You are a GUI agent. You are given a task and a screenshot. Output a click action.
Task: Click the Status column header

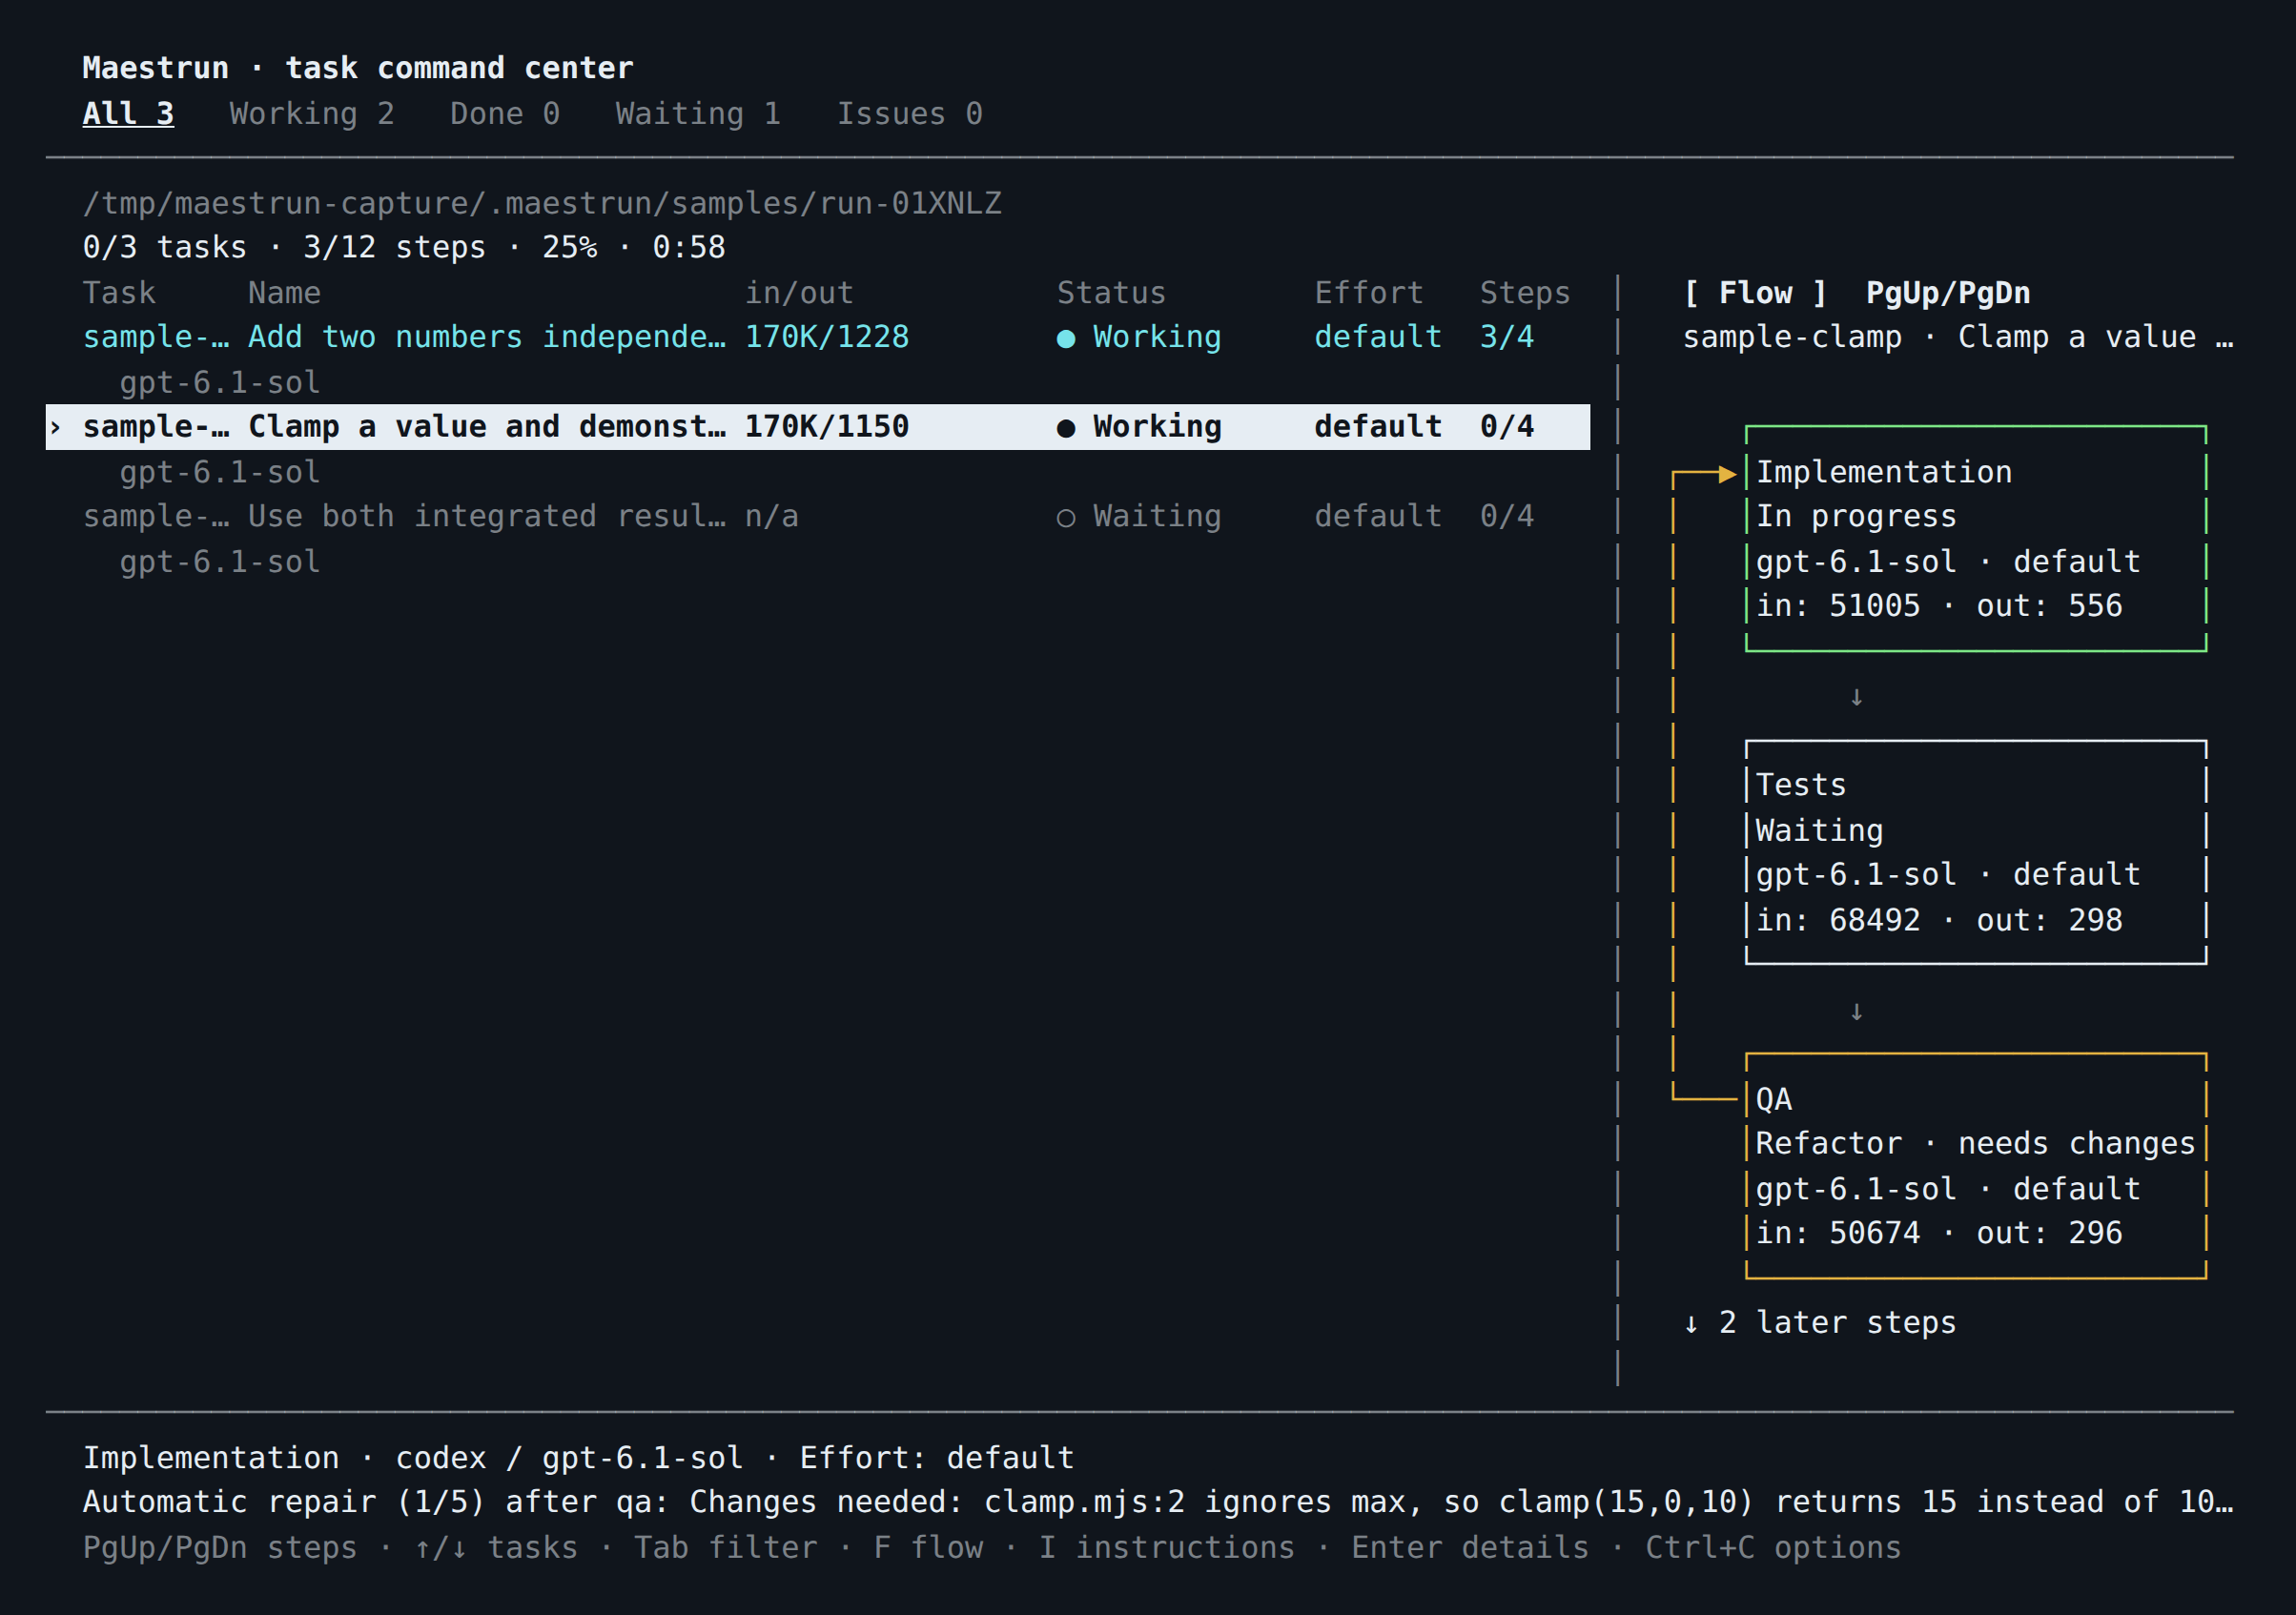pyautogui.click(x=1112, y=293)
